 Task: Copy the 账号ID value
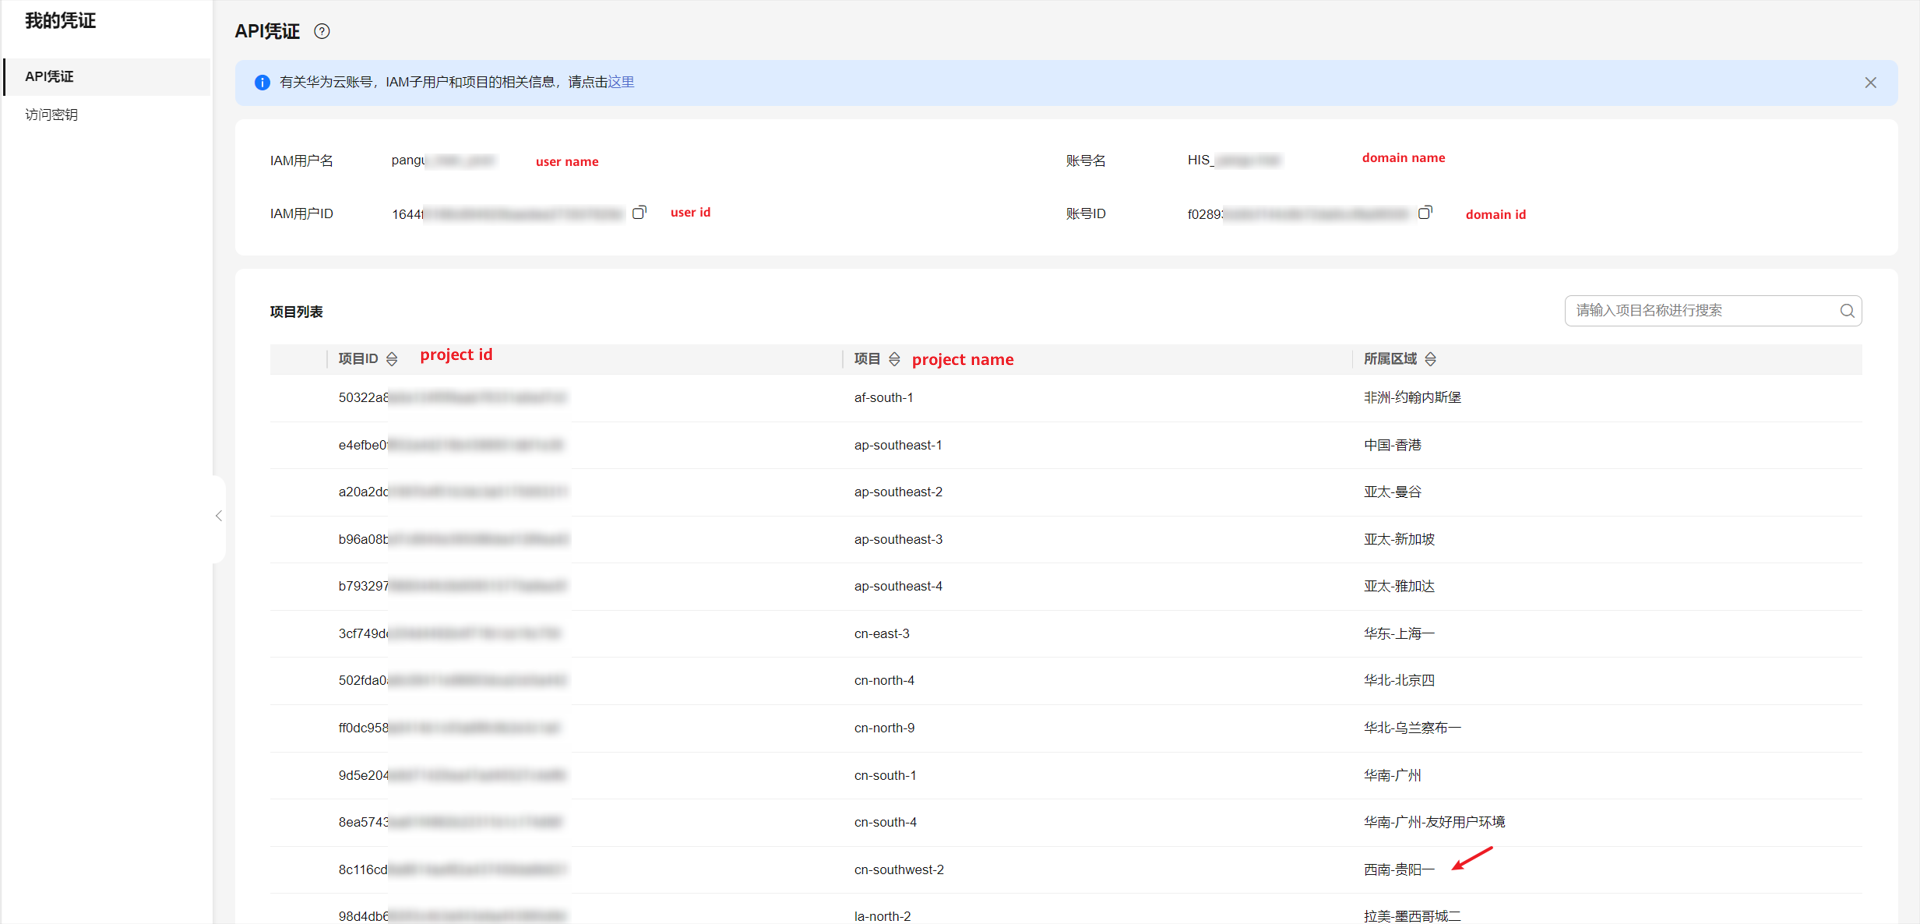click(x=1426, y=212)
